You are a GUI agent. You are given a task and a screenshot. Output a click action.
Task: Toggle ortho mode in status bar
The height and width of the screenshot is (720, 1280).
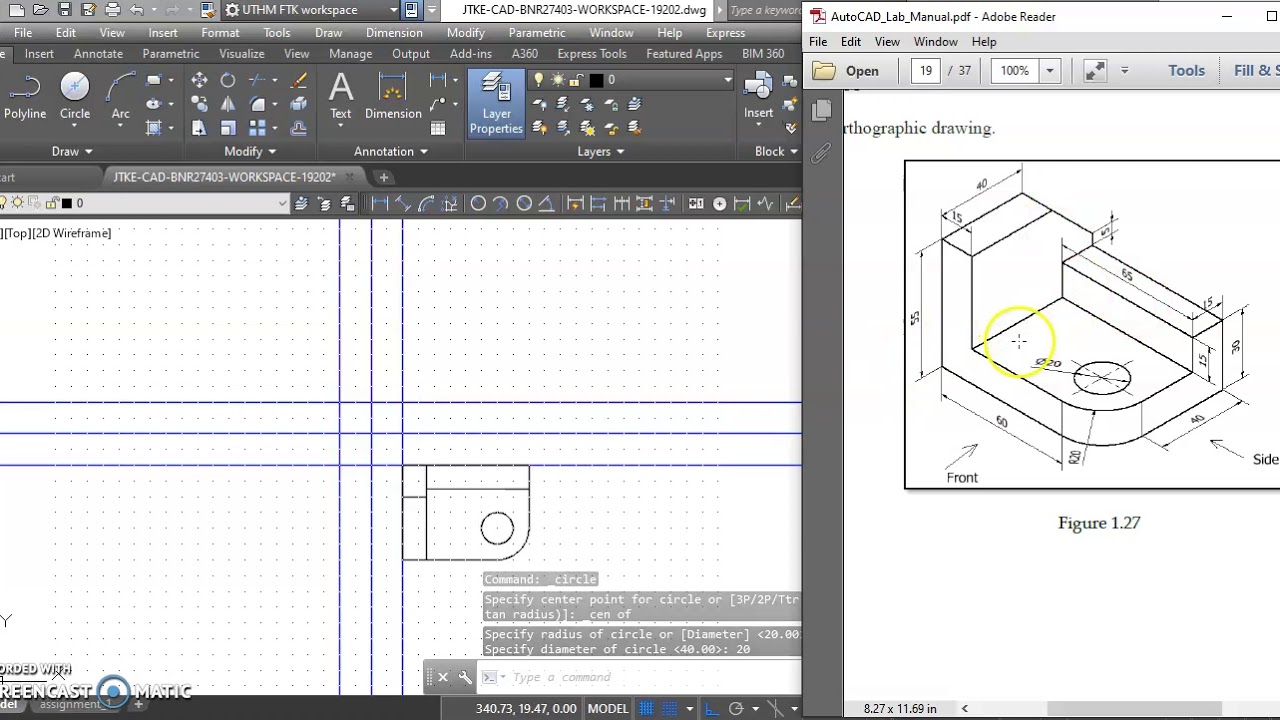(x=711, y=709)
